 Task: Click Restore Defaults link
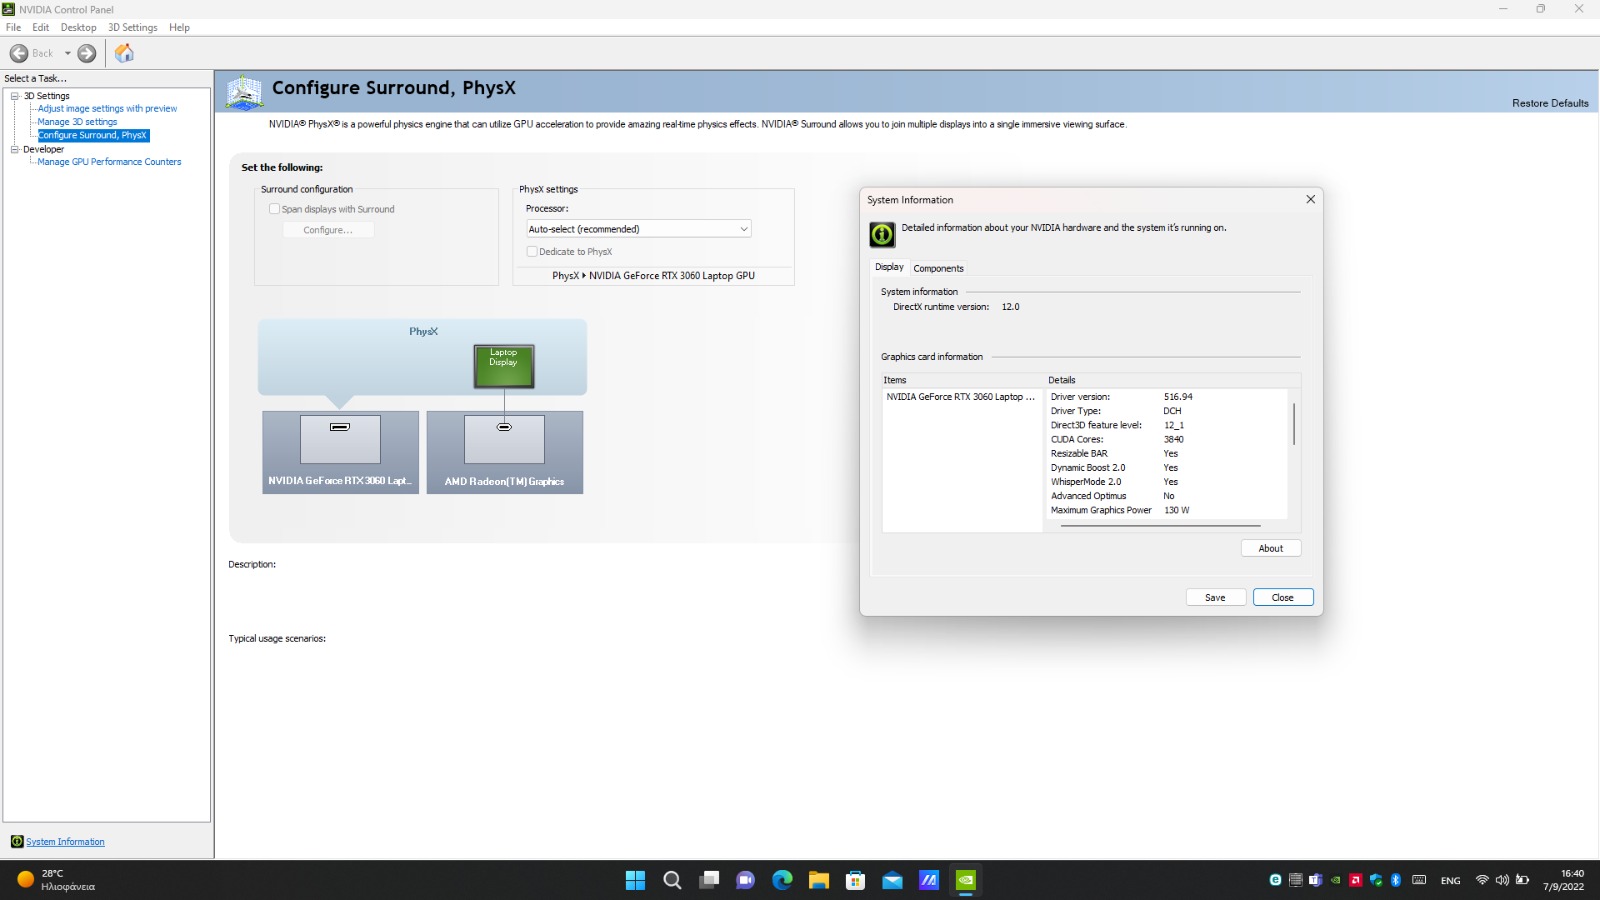click(1549, 103)
